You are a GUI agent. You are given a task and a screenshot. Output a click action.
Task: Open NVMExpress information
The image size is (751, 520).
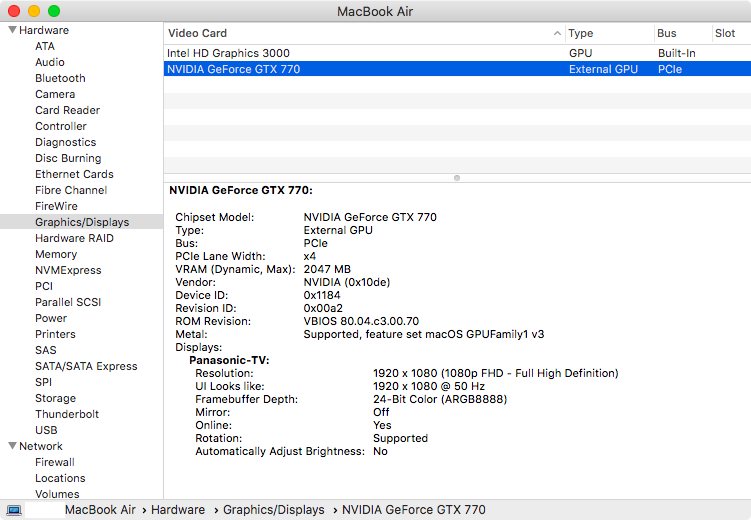[x=68, y=270]
